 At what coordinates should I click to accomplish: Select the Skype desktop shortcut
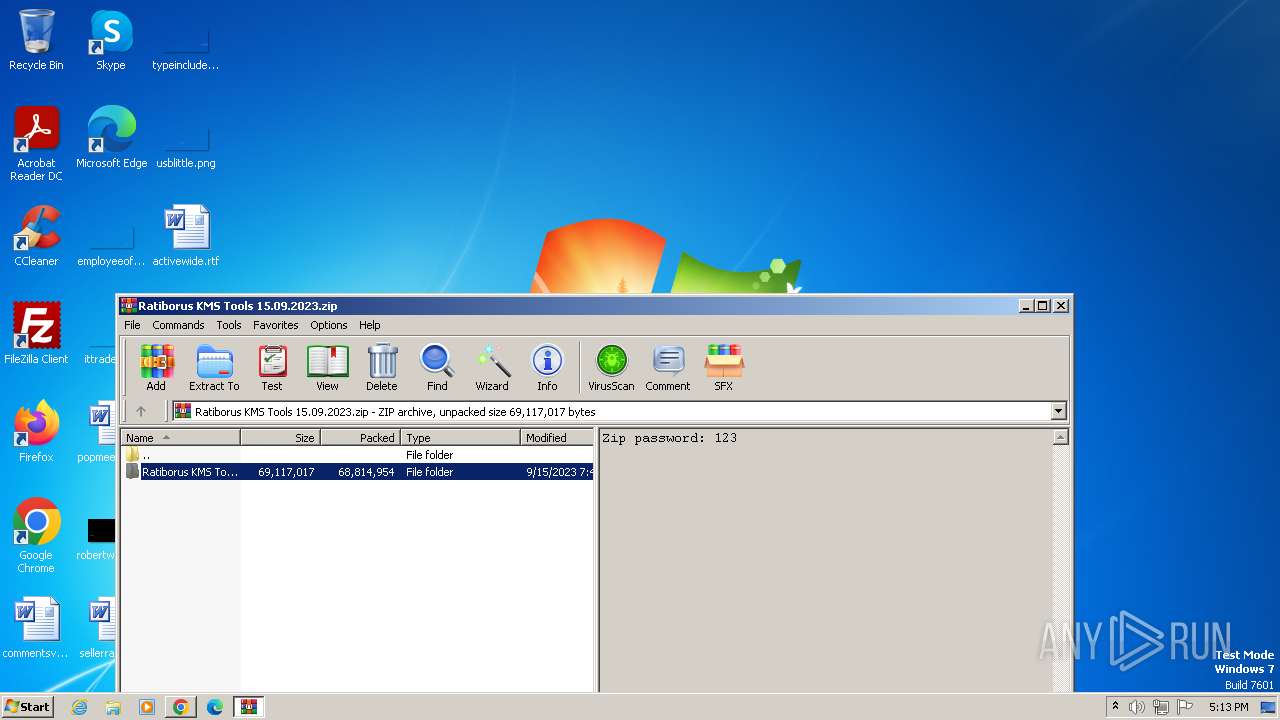pos(111,40)
